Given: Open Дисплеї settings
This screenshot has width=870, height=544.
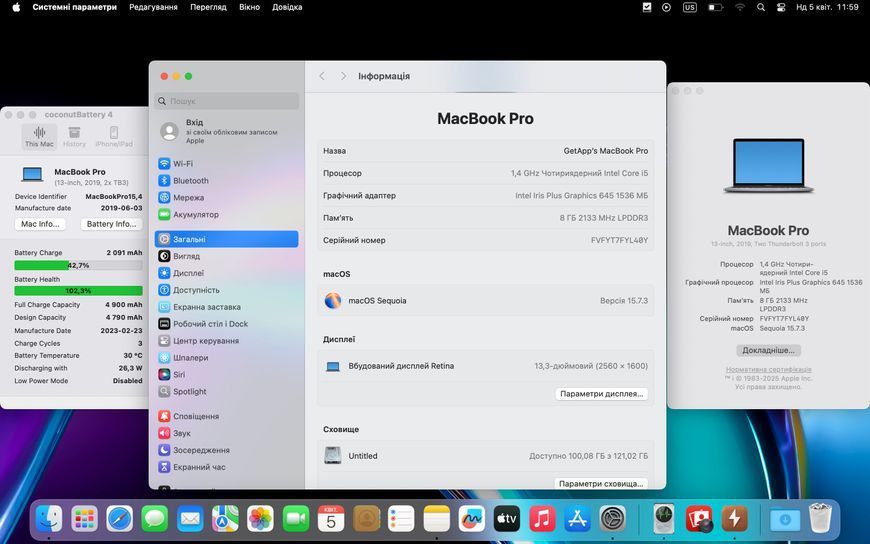Looking at the screenshot, I should [226, 273].
